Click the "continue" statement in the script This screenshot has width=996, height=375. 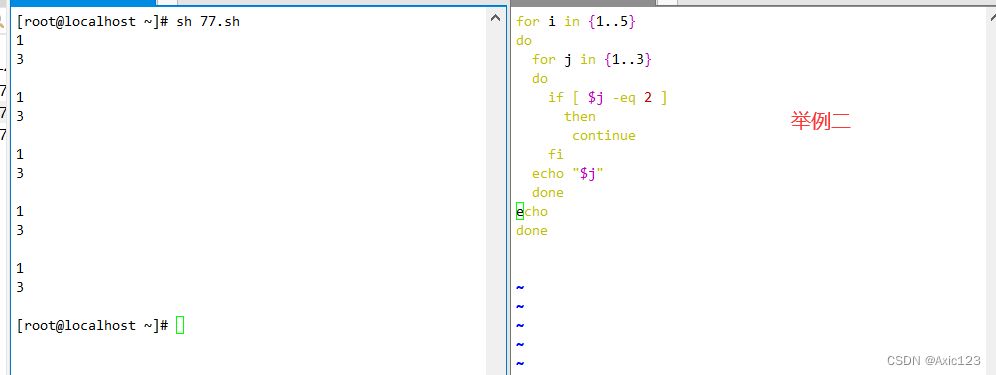603,135
